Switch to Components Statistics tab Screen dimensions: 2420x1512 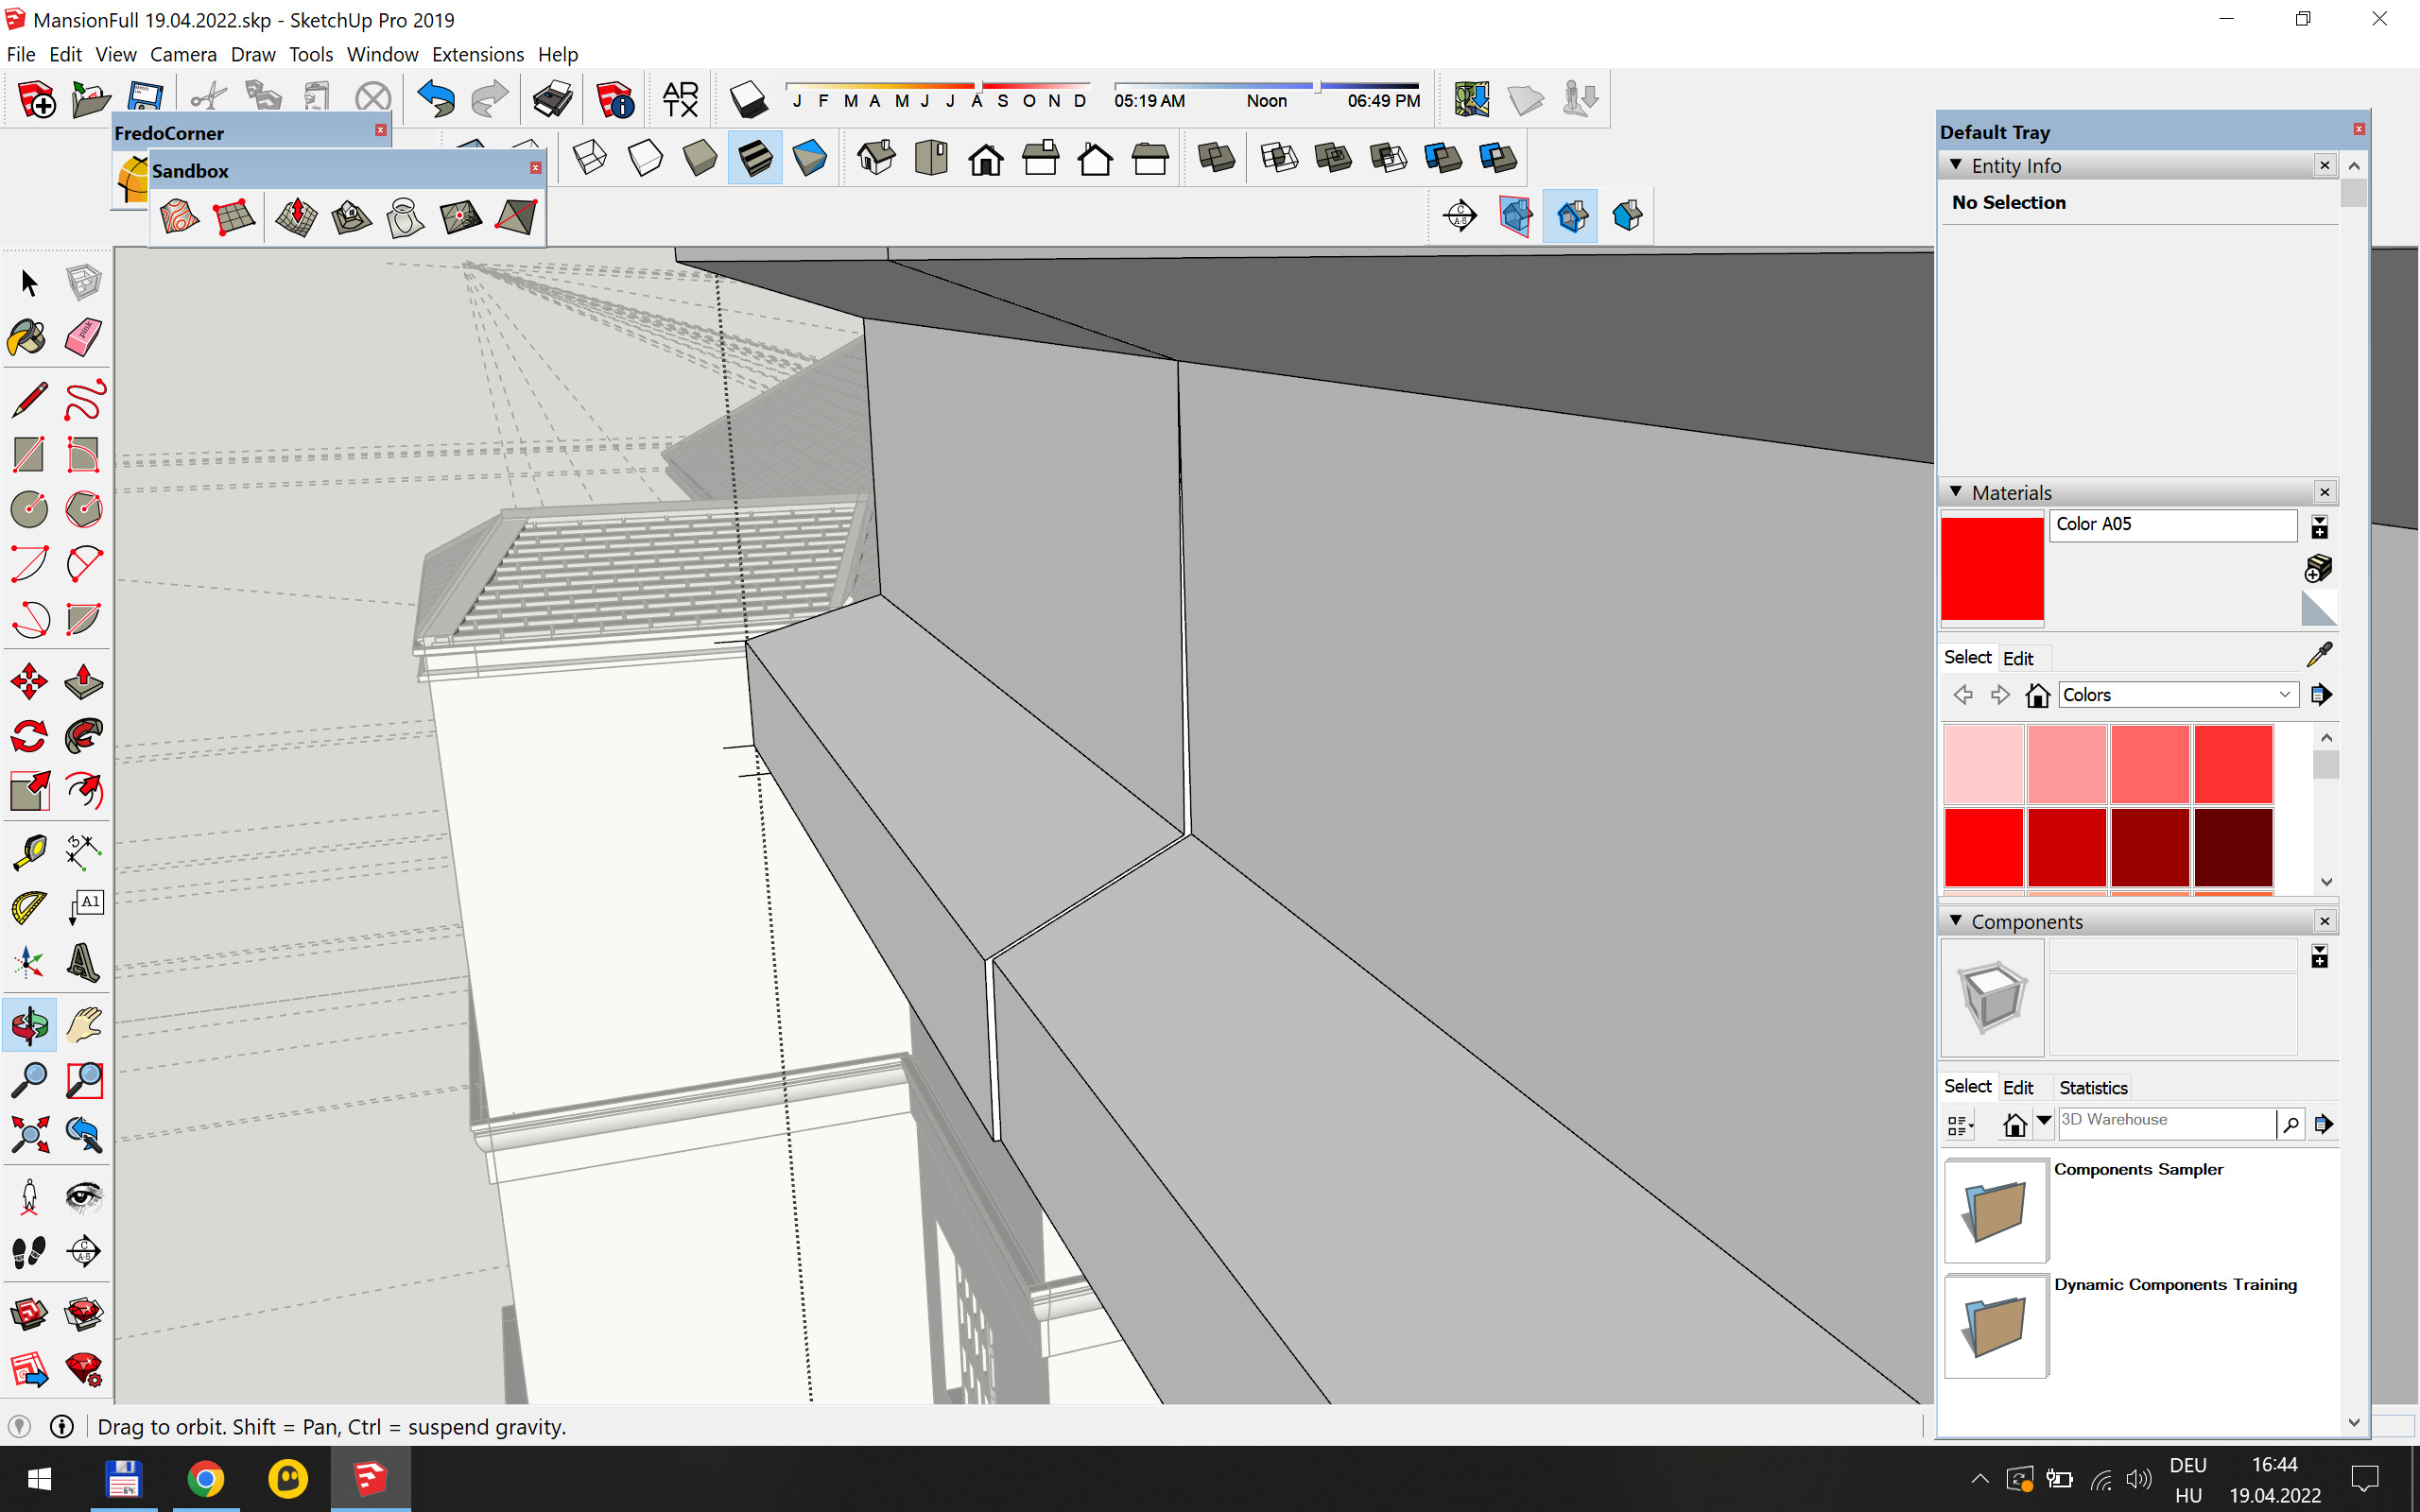click(2092, 1087)
